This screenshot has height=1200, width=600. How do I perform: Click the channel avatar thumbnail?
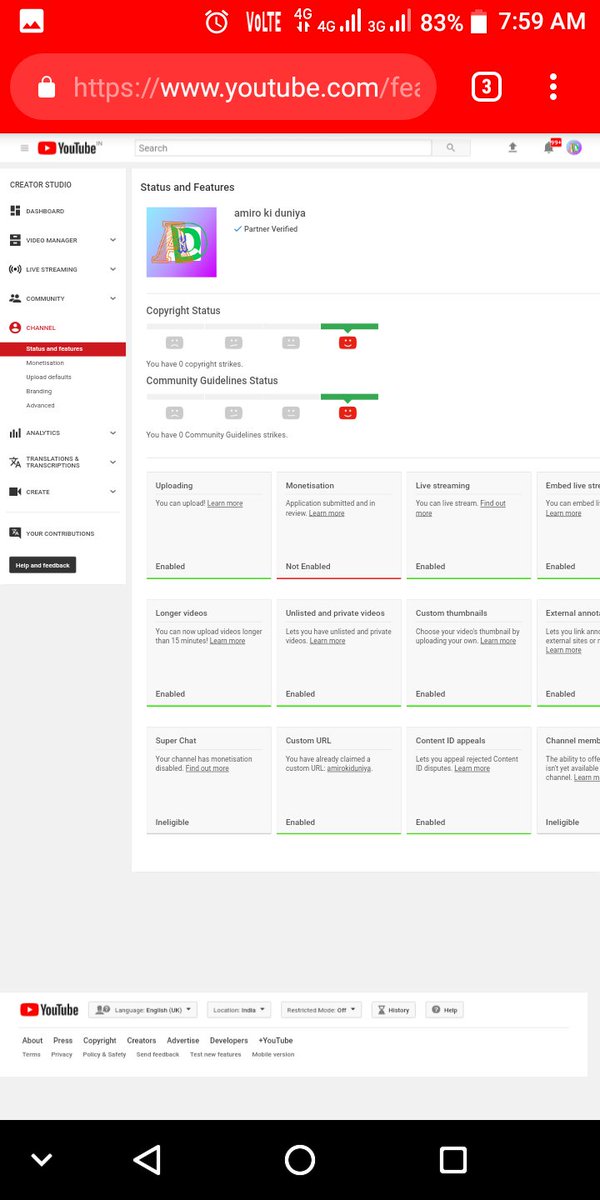point(181,242)
